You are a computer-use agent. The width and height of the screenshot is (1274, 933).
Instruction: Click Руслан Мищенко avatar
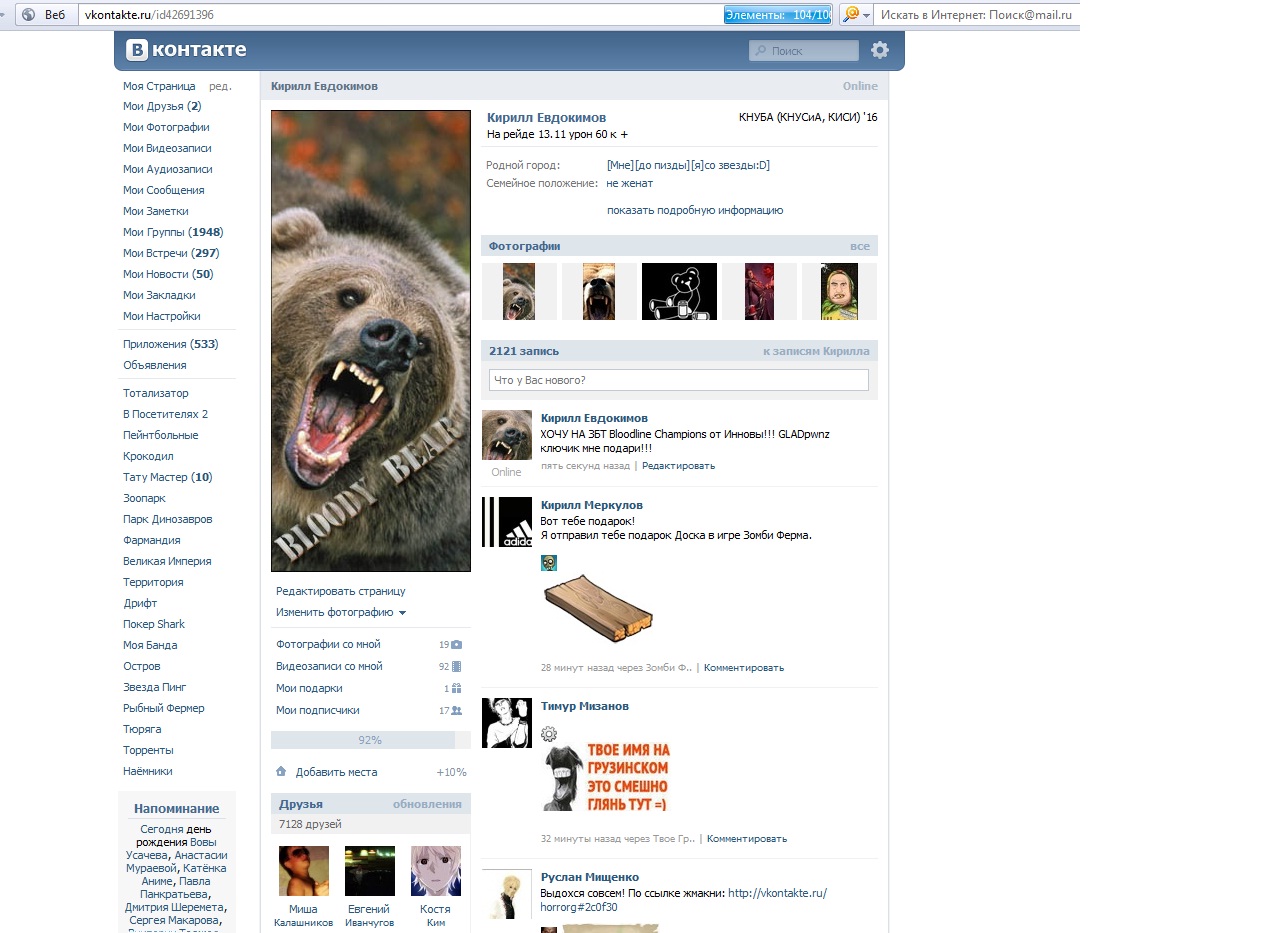507,894
